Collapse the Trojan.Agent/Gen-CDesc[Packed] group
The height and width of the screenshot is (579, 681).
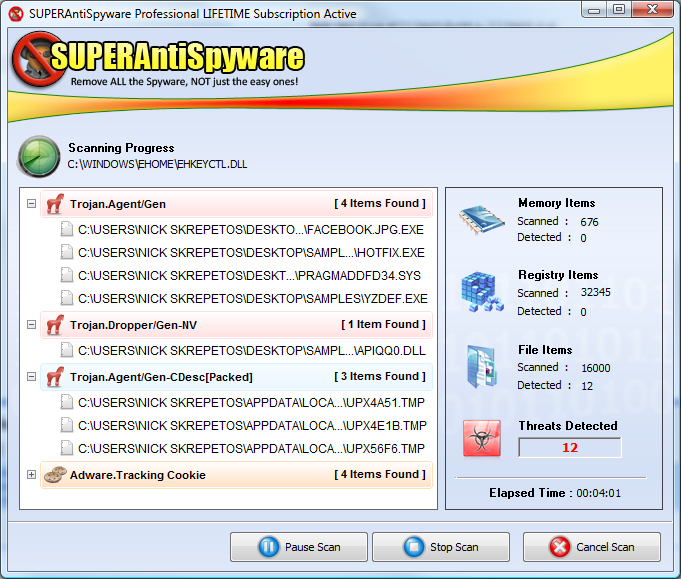[x=31, y=376]
